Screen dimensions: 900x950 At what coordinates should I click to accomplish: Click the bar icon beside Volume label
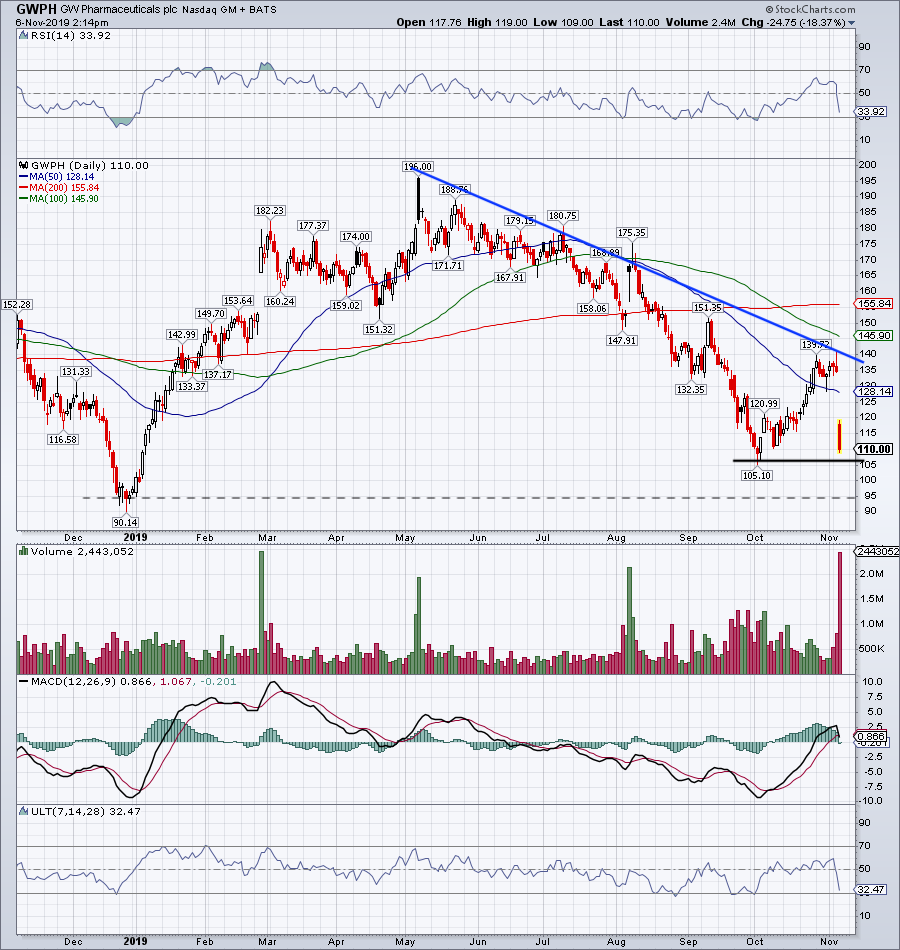point(24,551)
